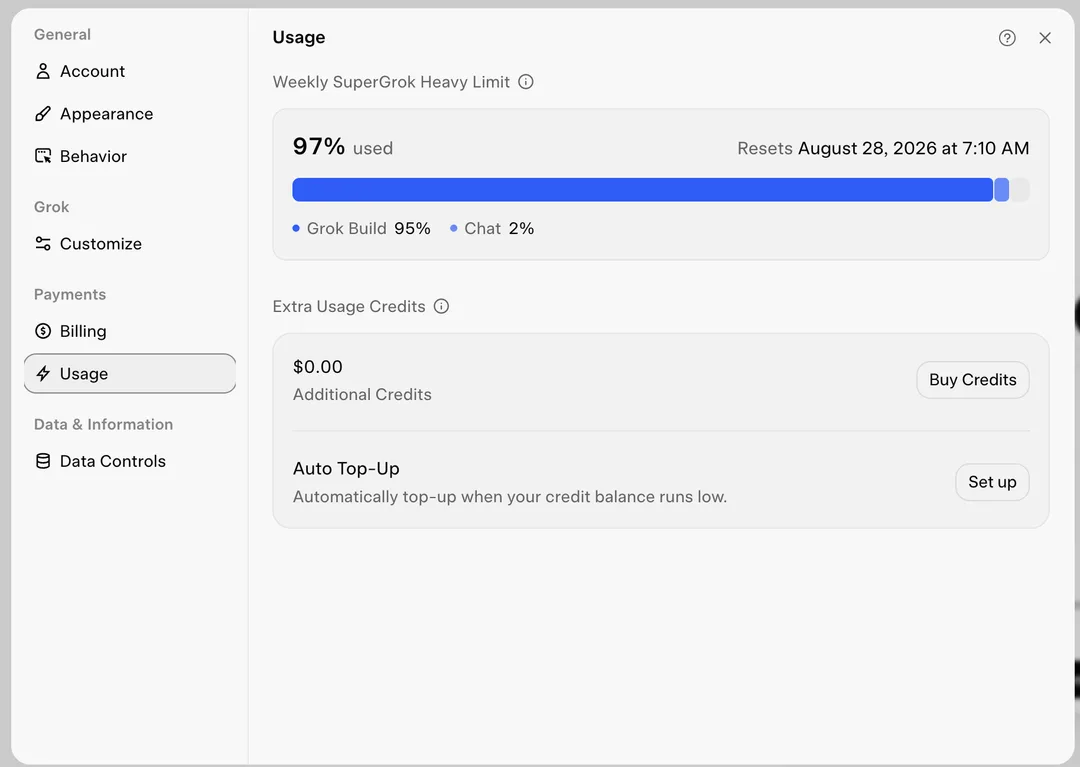Screen dimensions: 1080x767
Task: Click Set up for Auto Top-Up
Action: [992, 482]
